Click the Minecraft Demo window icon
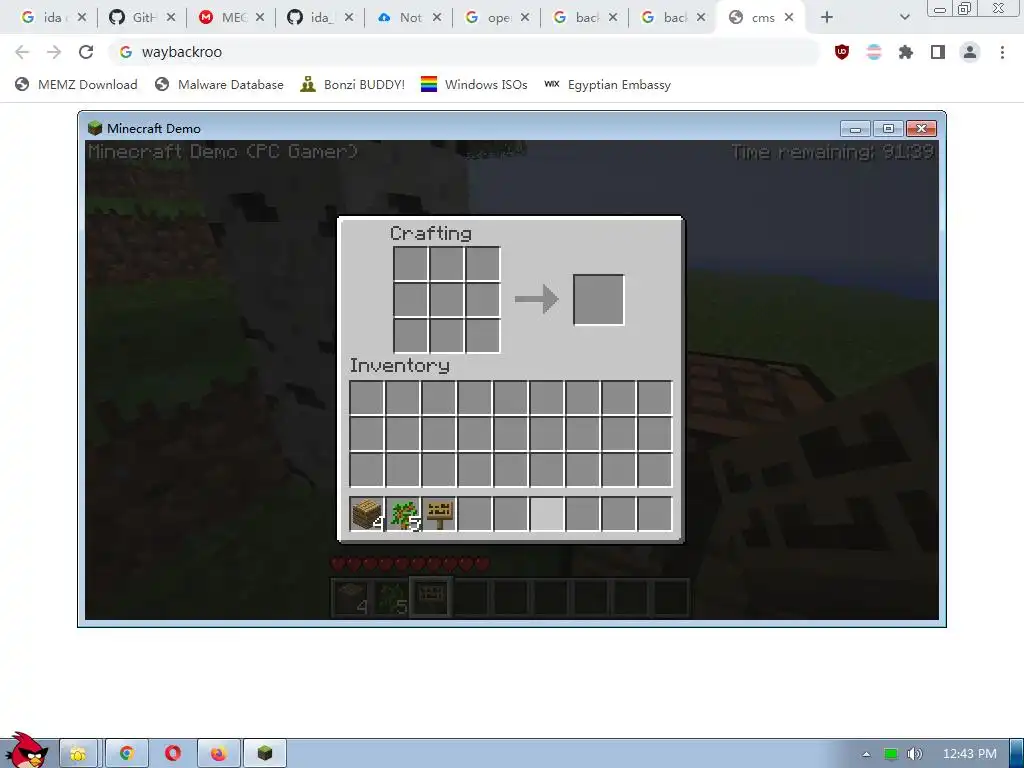Screen dimensions: 1024x768 coord(95,128)
